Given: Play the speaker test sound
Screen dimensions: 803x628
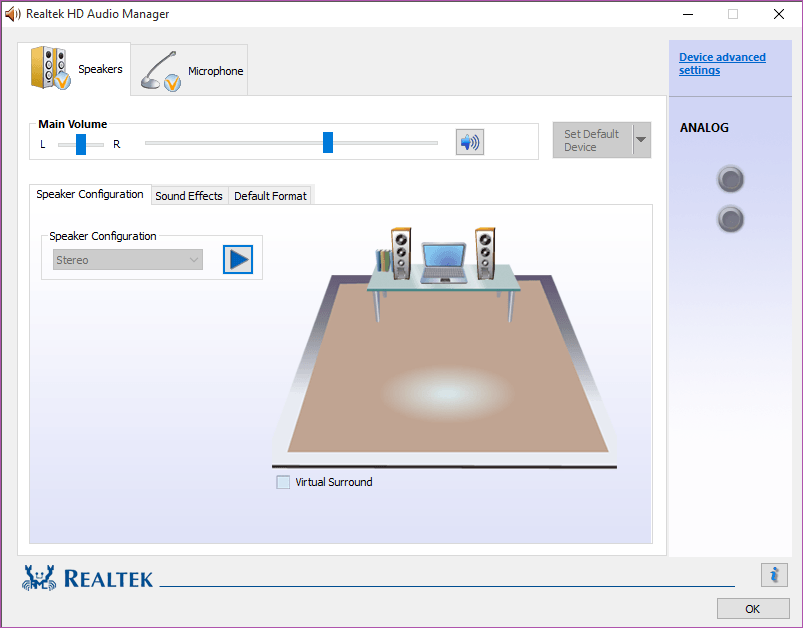Looking at the screenshot, I should coord(237,259).
